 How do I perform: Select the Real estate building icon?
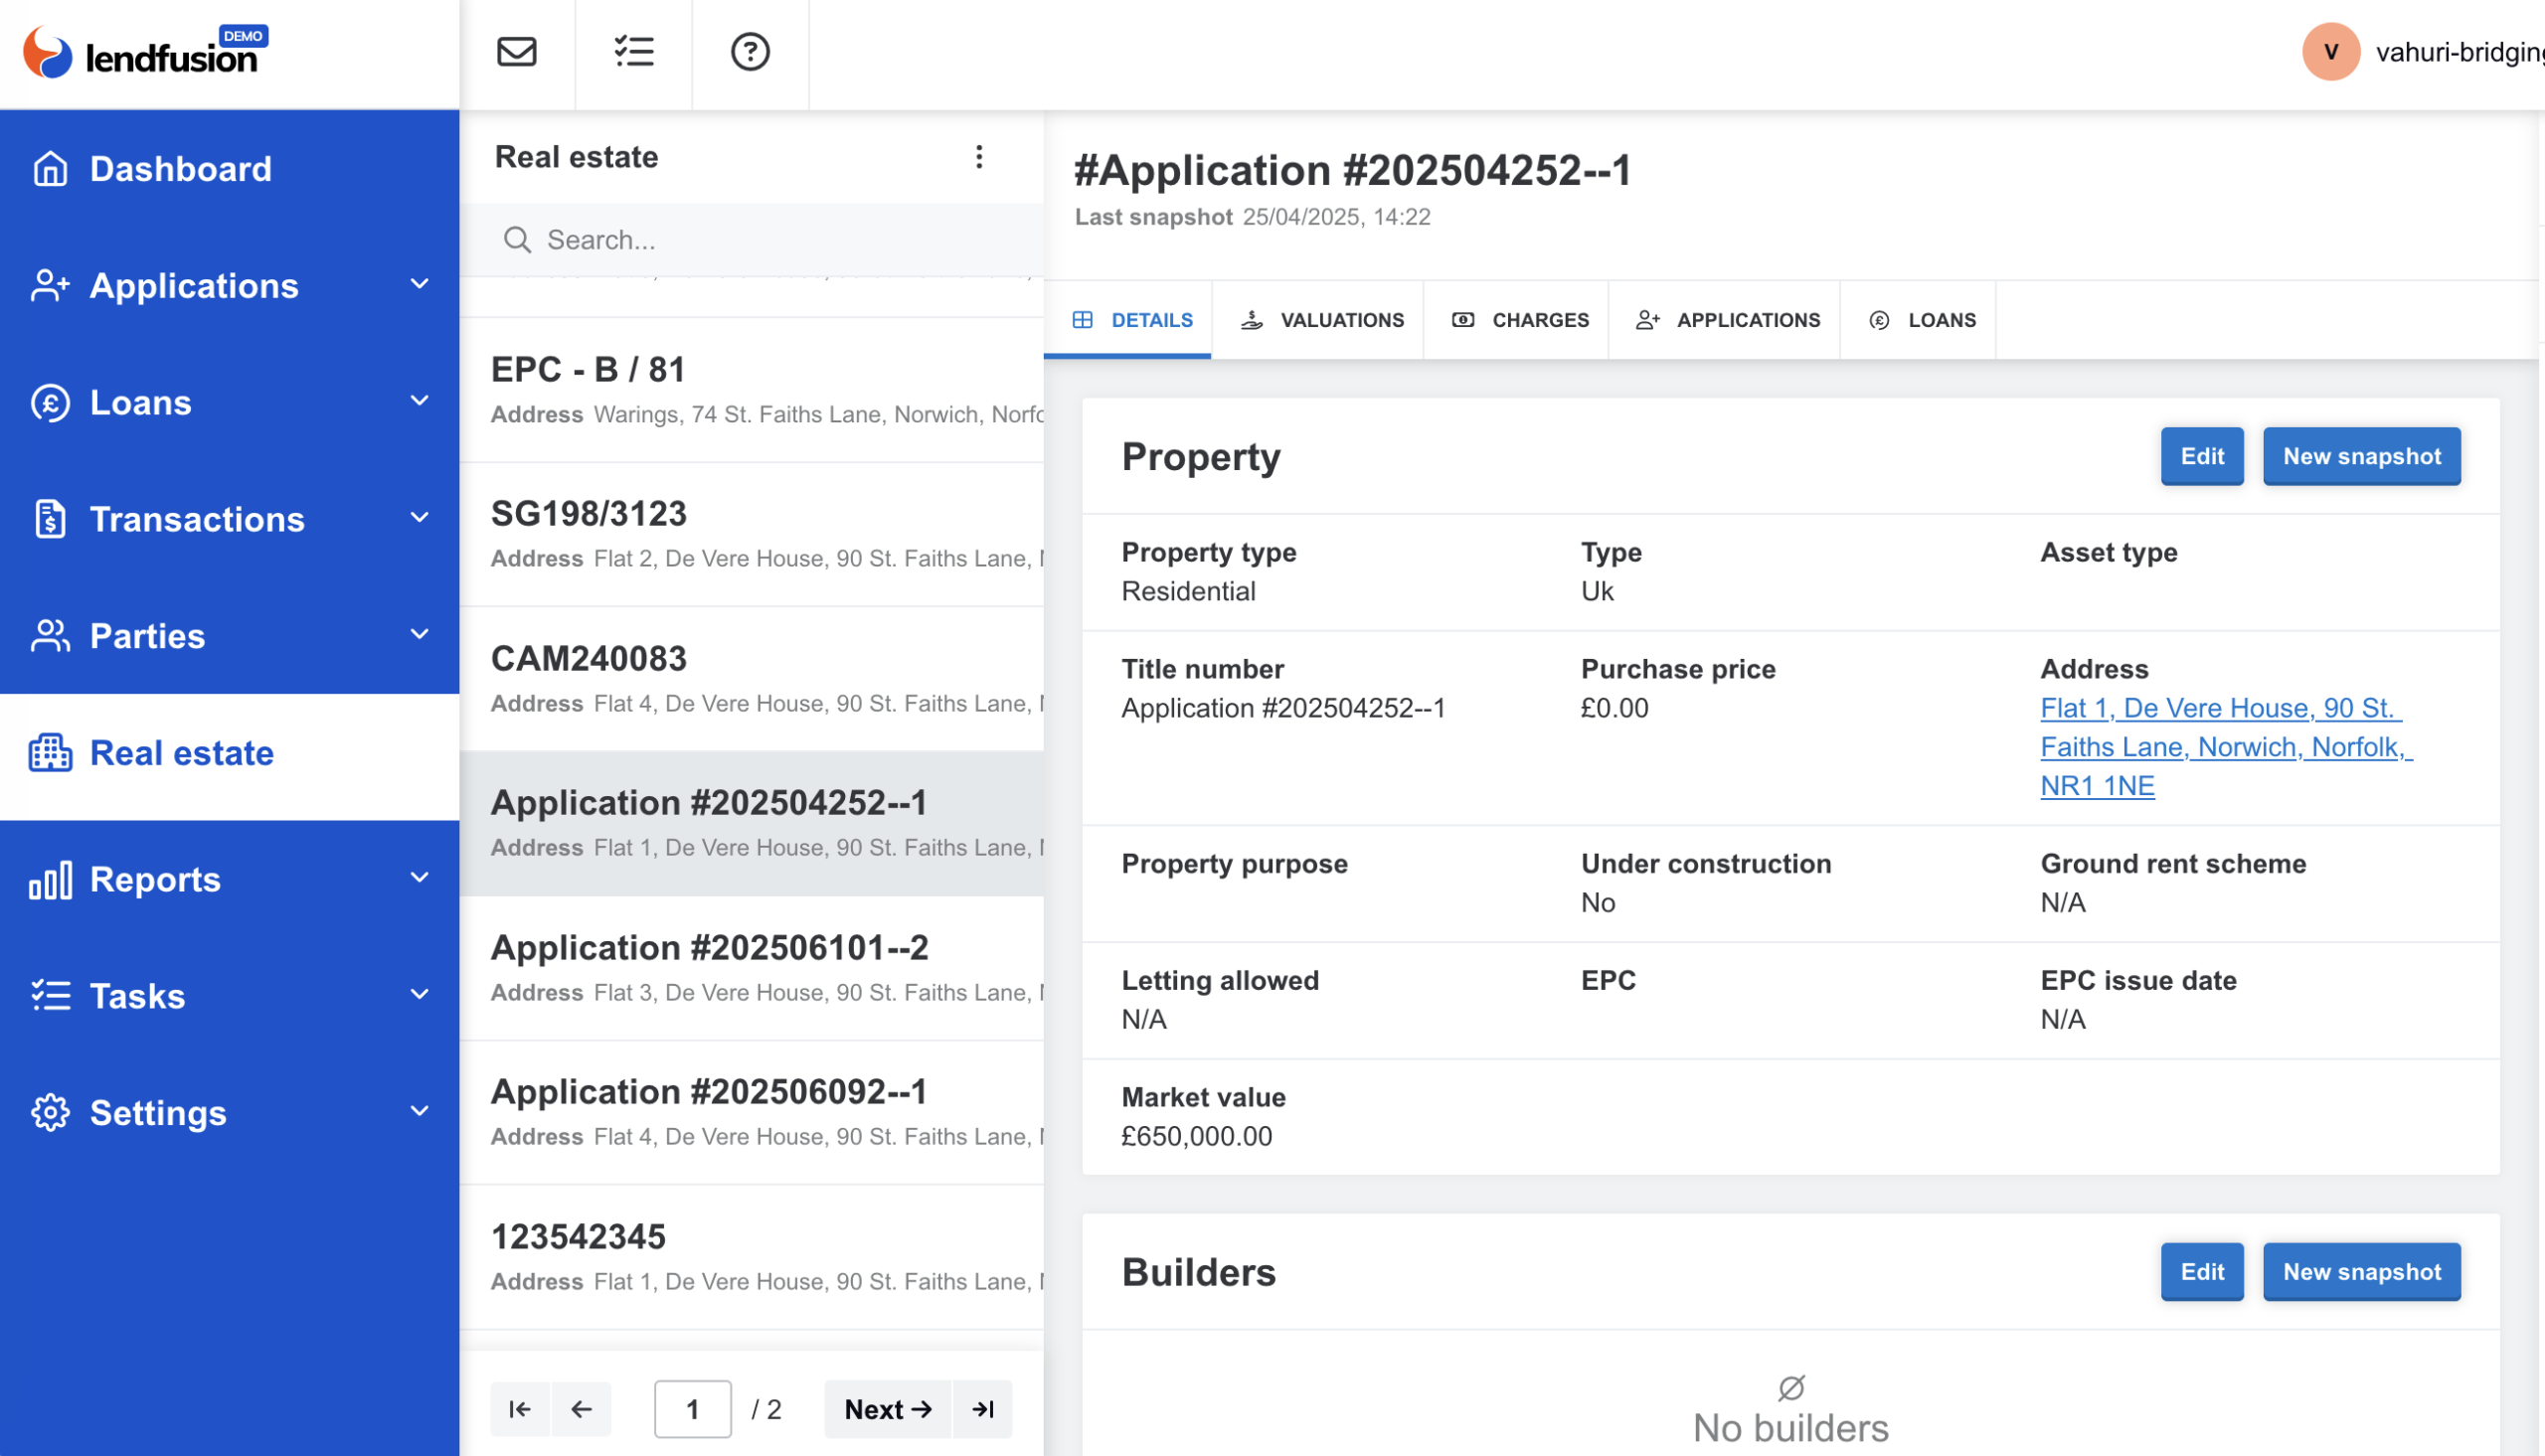[49, 753]
